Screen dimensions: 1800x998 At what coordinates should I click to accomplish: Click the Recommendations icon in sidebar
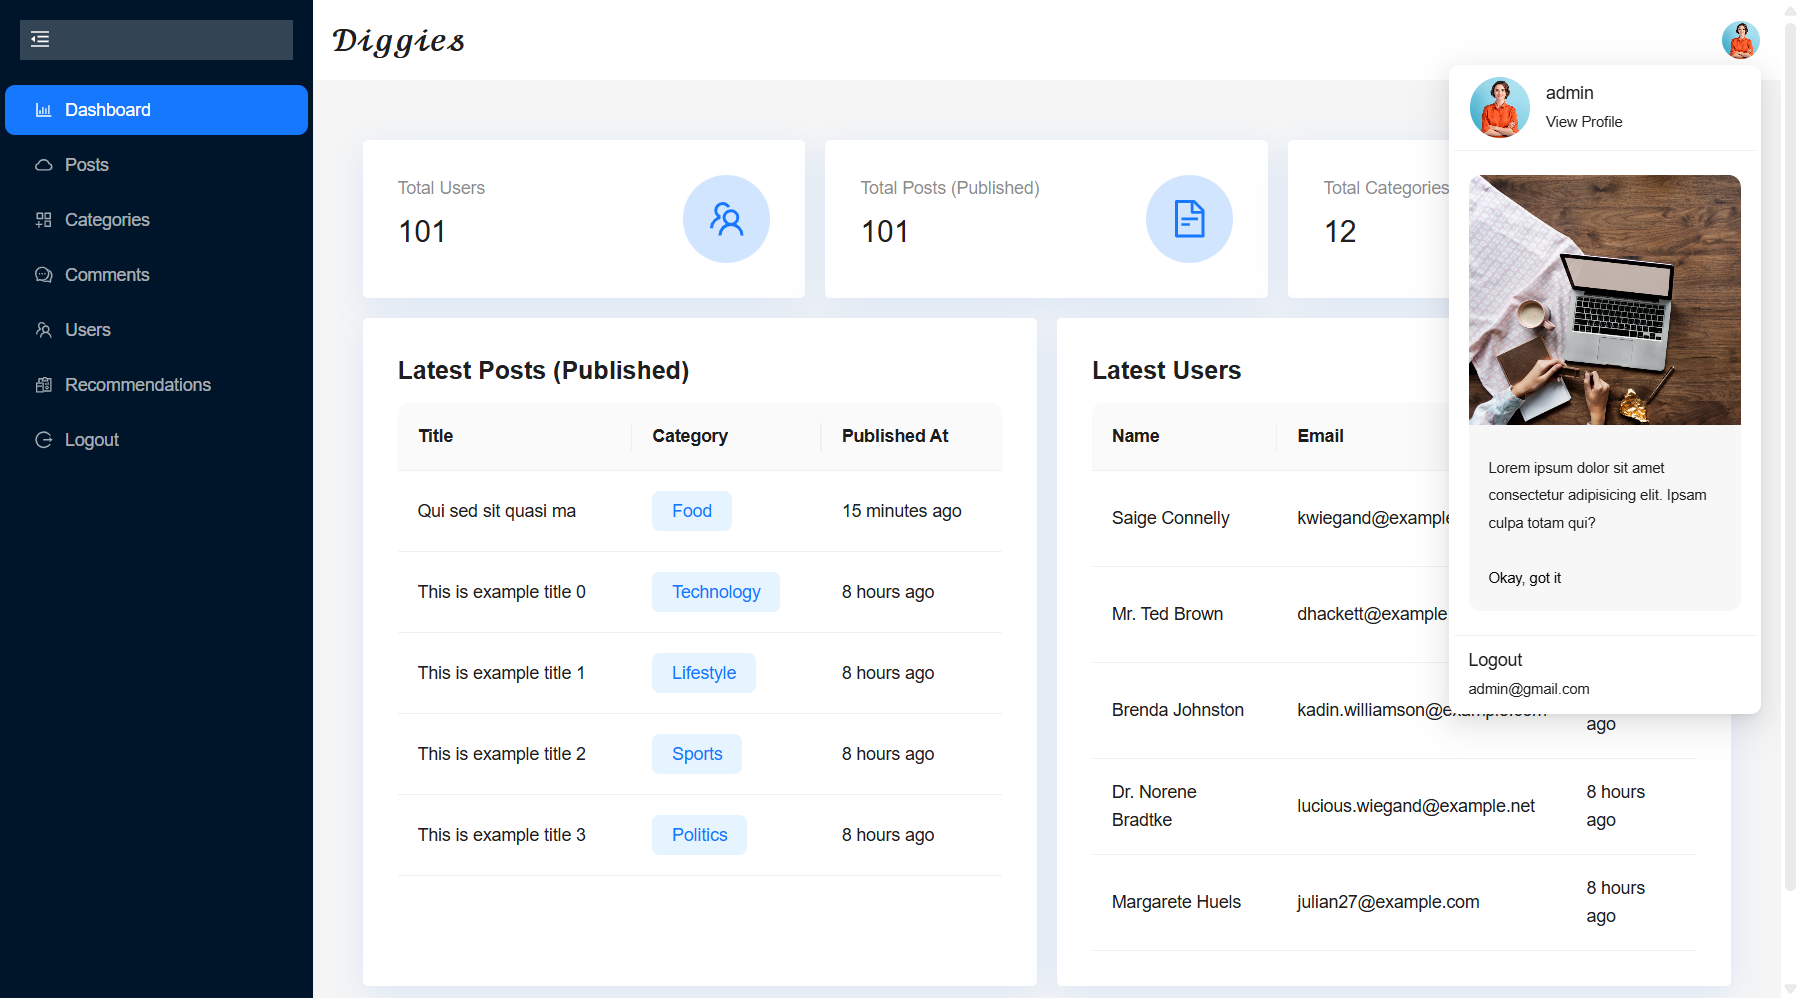43,385
